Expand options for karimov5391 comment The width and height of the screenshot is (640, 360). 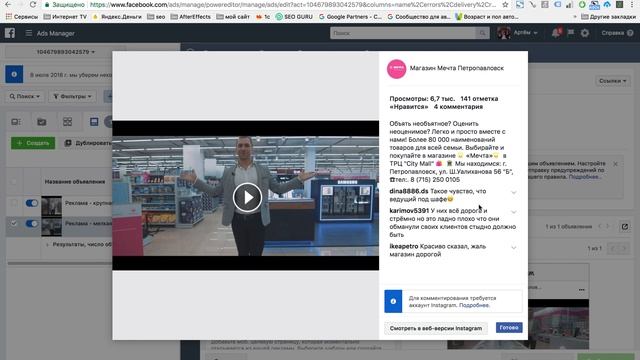tap(514, 212)
